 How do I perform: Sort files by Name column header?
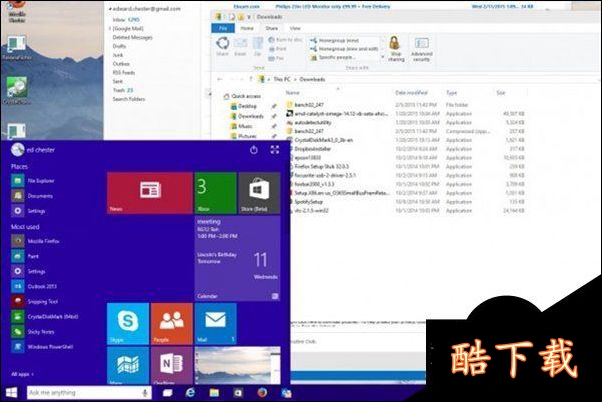coord(292,93)
